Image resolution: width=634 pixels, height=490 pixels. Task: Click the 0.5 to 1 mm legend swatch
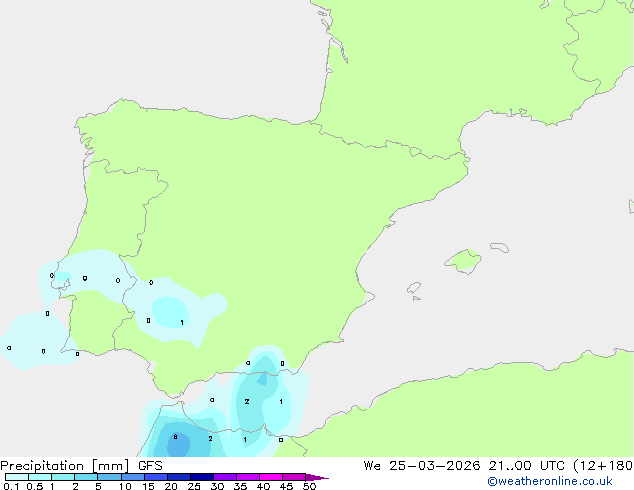pyautogui.click(x=40, y=477)
